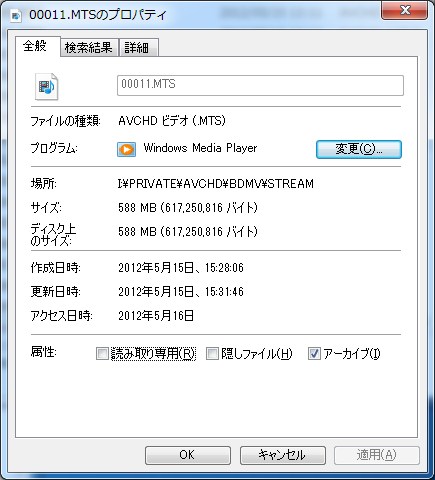This screenshot has height=480, width=435.
Task: Click the file type text AVCHD ビデオ (.MTS)
Action: (x=172, y=120)
